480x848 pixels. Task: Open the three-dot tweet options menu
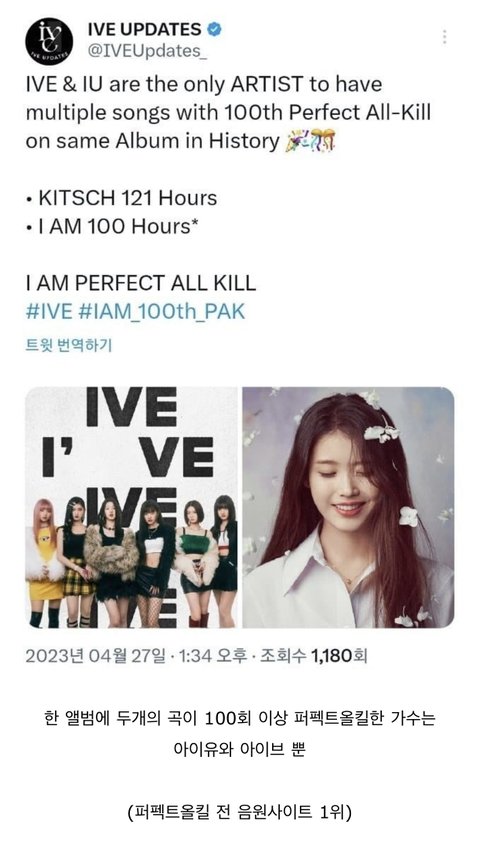pos(444,37)
